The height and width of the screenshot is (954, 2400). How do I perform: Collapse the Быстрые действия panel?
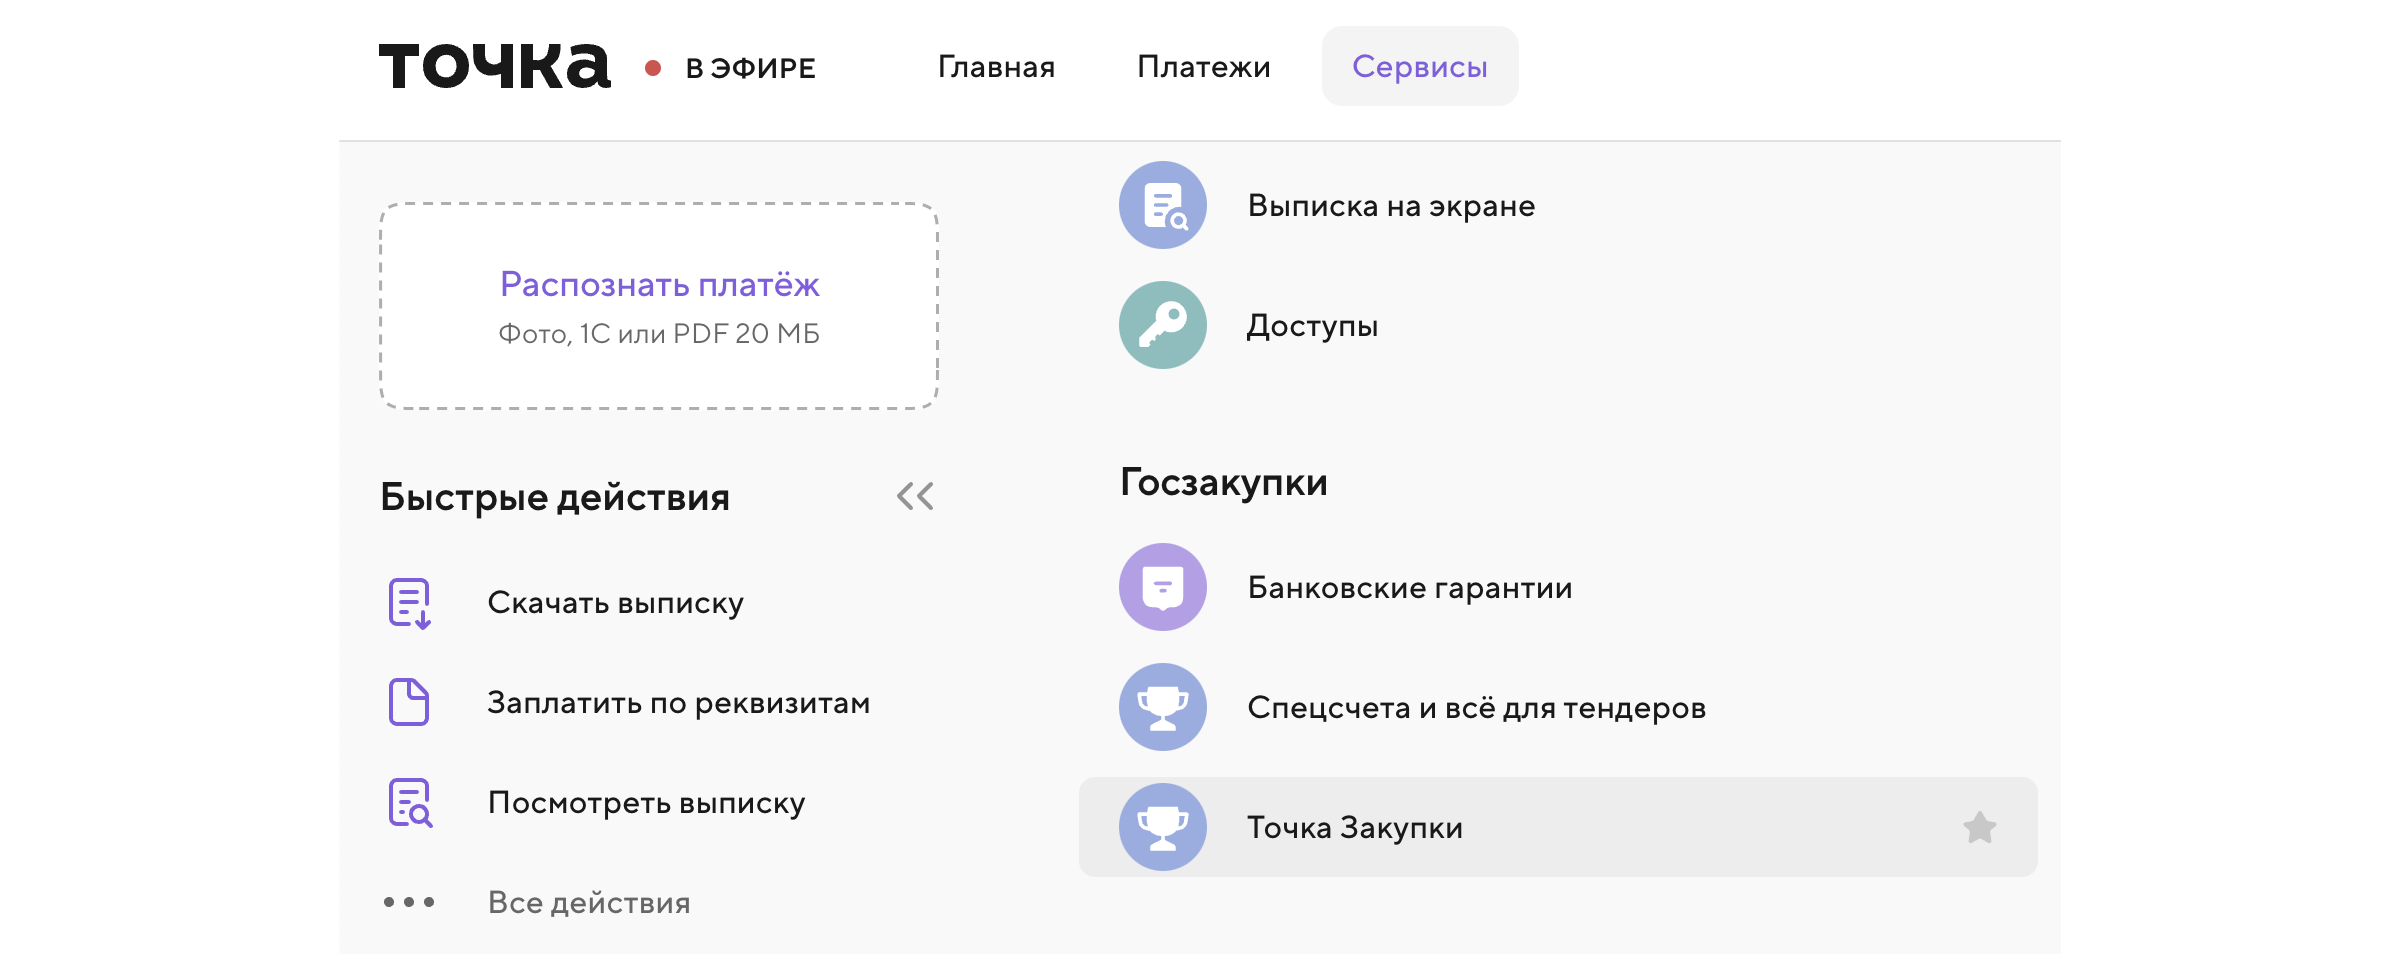tap(914, 496)
